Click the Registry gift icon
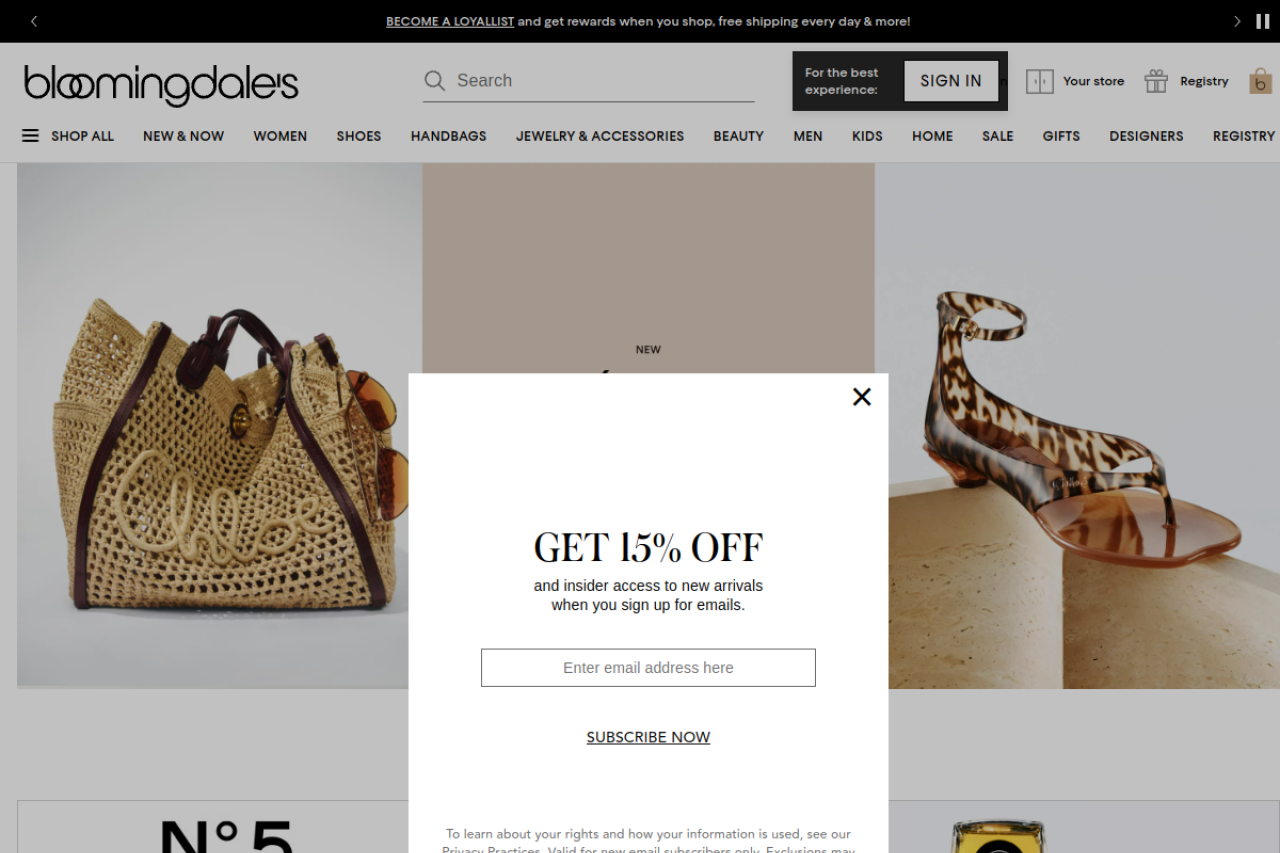Screen dimensions: 1280x853 (1156, 81)
